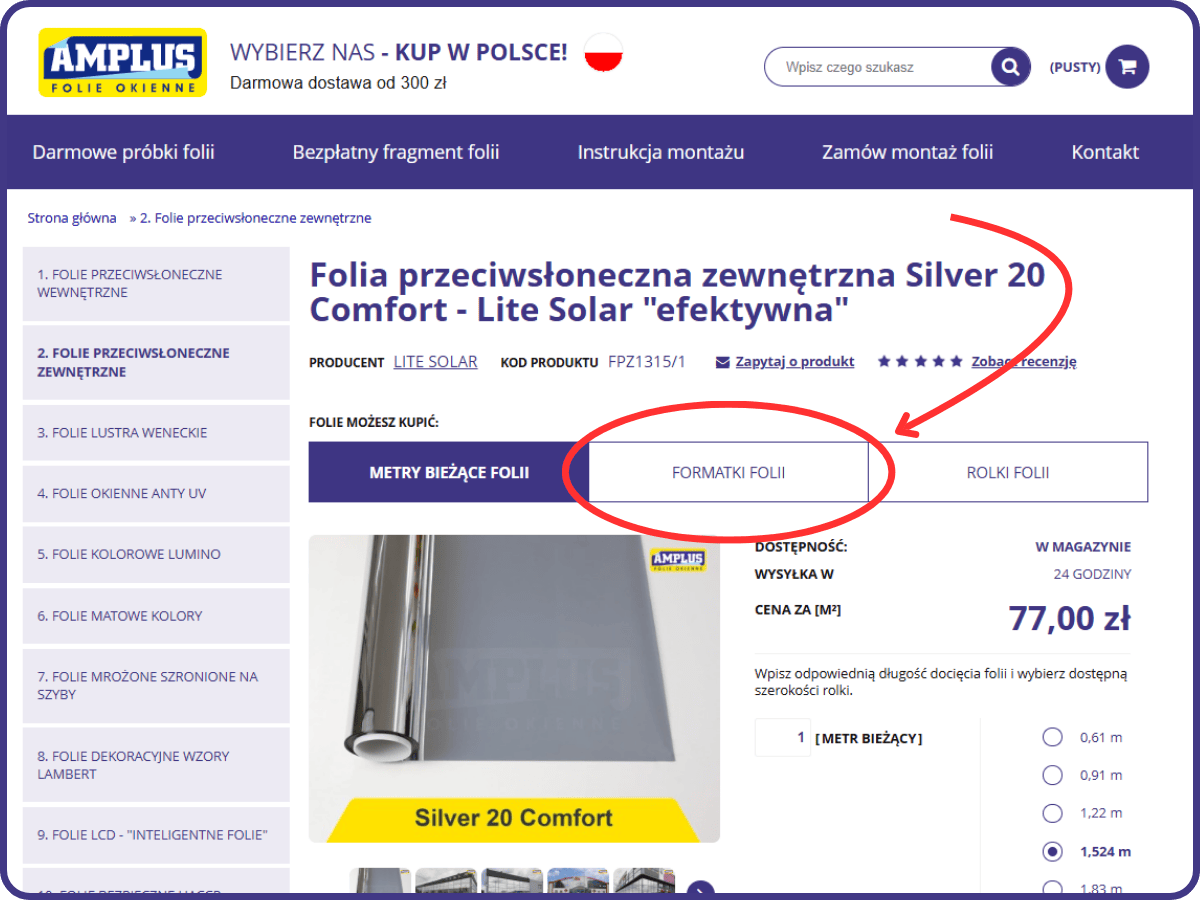Screen dimensions: 1200x900
Task: Select the 0,61 m roll width
Action: click(1052, 737)
